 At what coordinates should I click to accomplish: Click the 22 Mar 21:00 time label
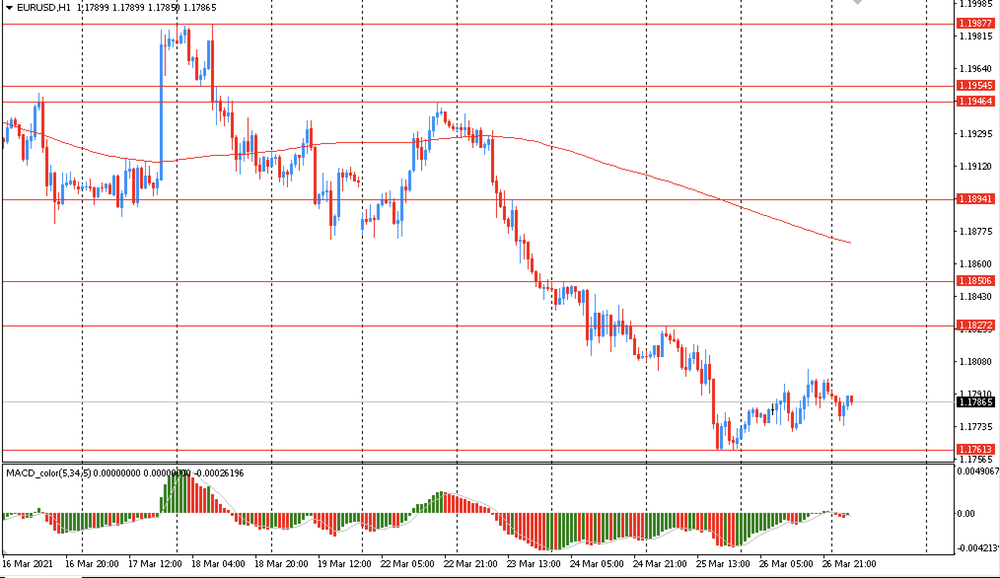click(x=471, y=564)
